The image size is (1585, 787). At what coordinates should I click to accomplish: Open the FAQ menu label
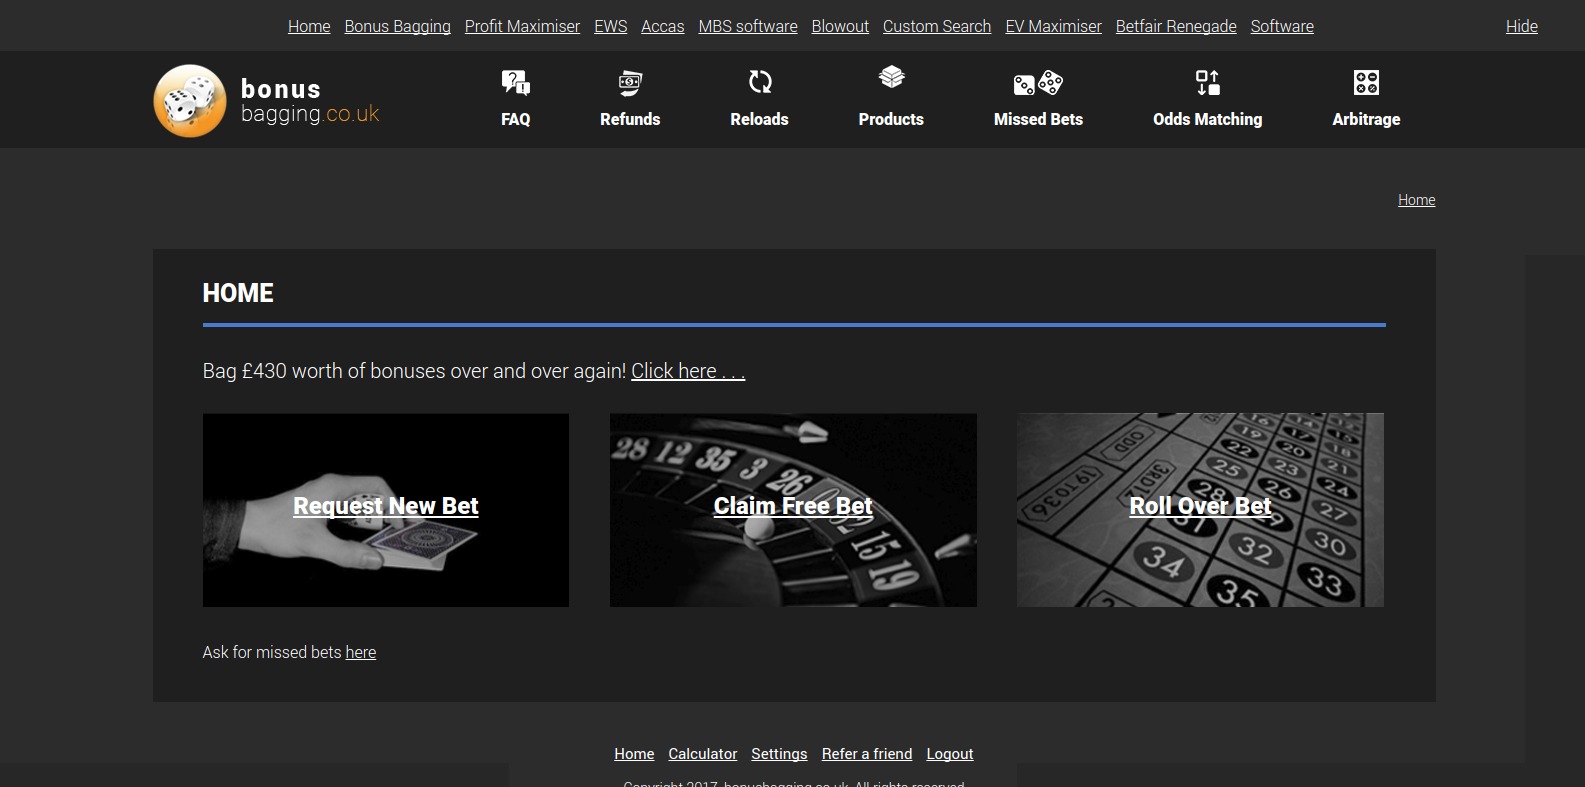coord(516,119)
